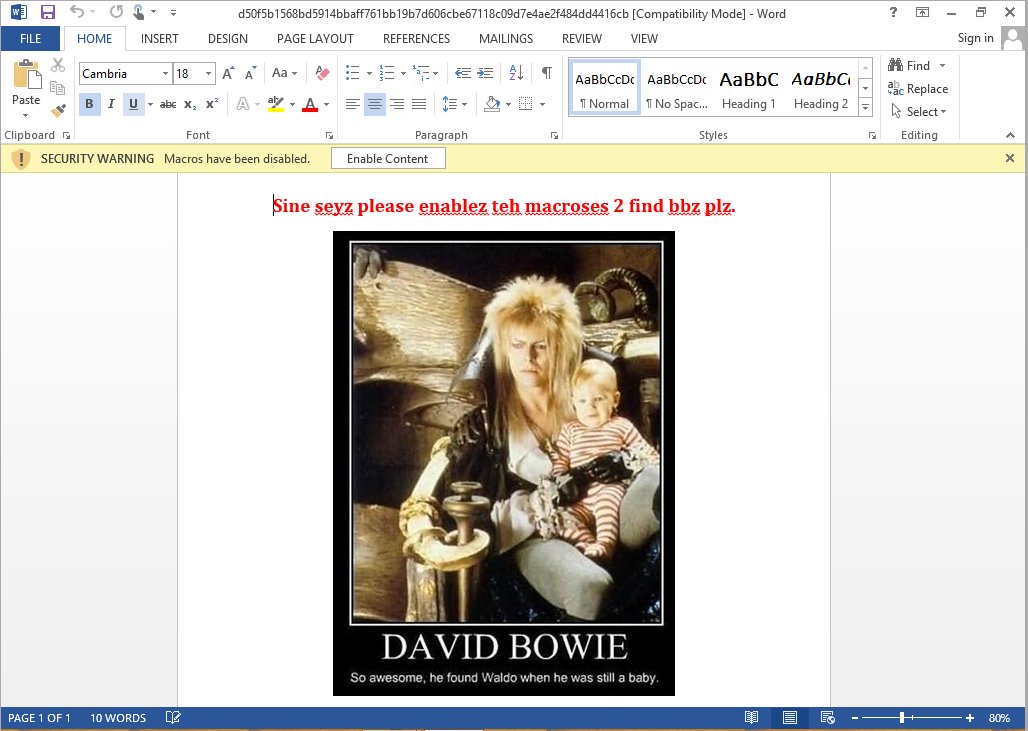Open the Numbering list dropdown
This screenshot has width=1028, height=731.
[403, 73]
